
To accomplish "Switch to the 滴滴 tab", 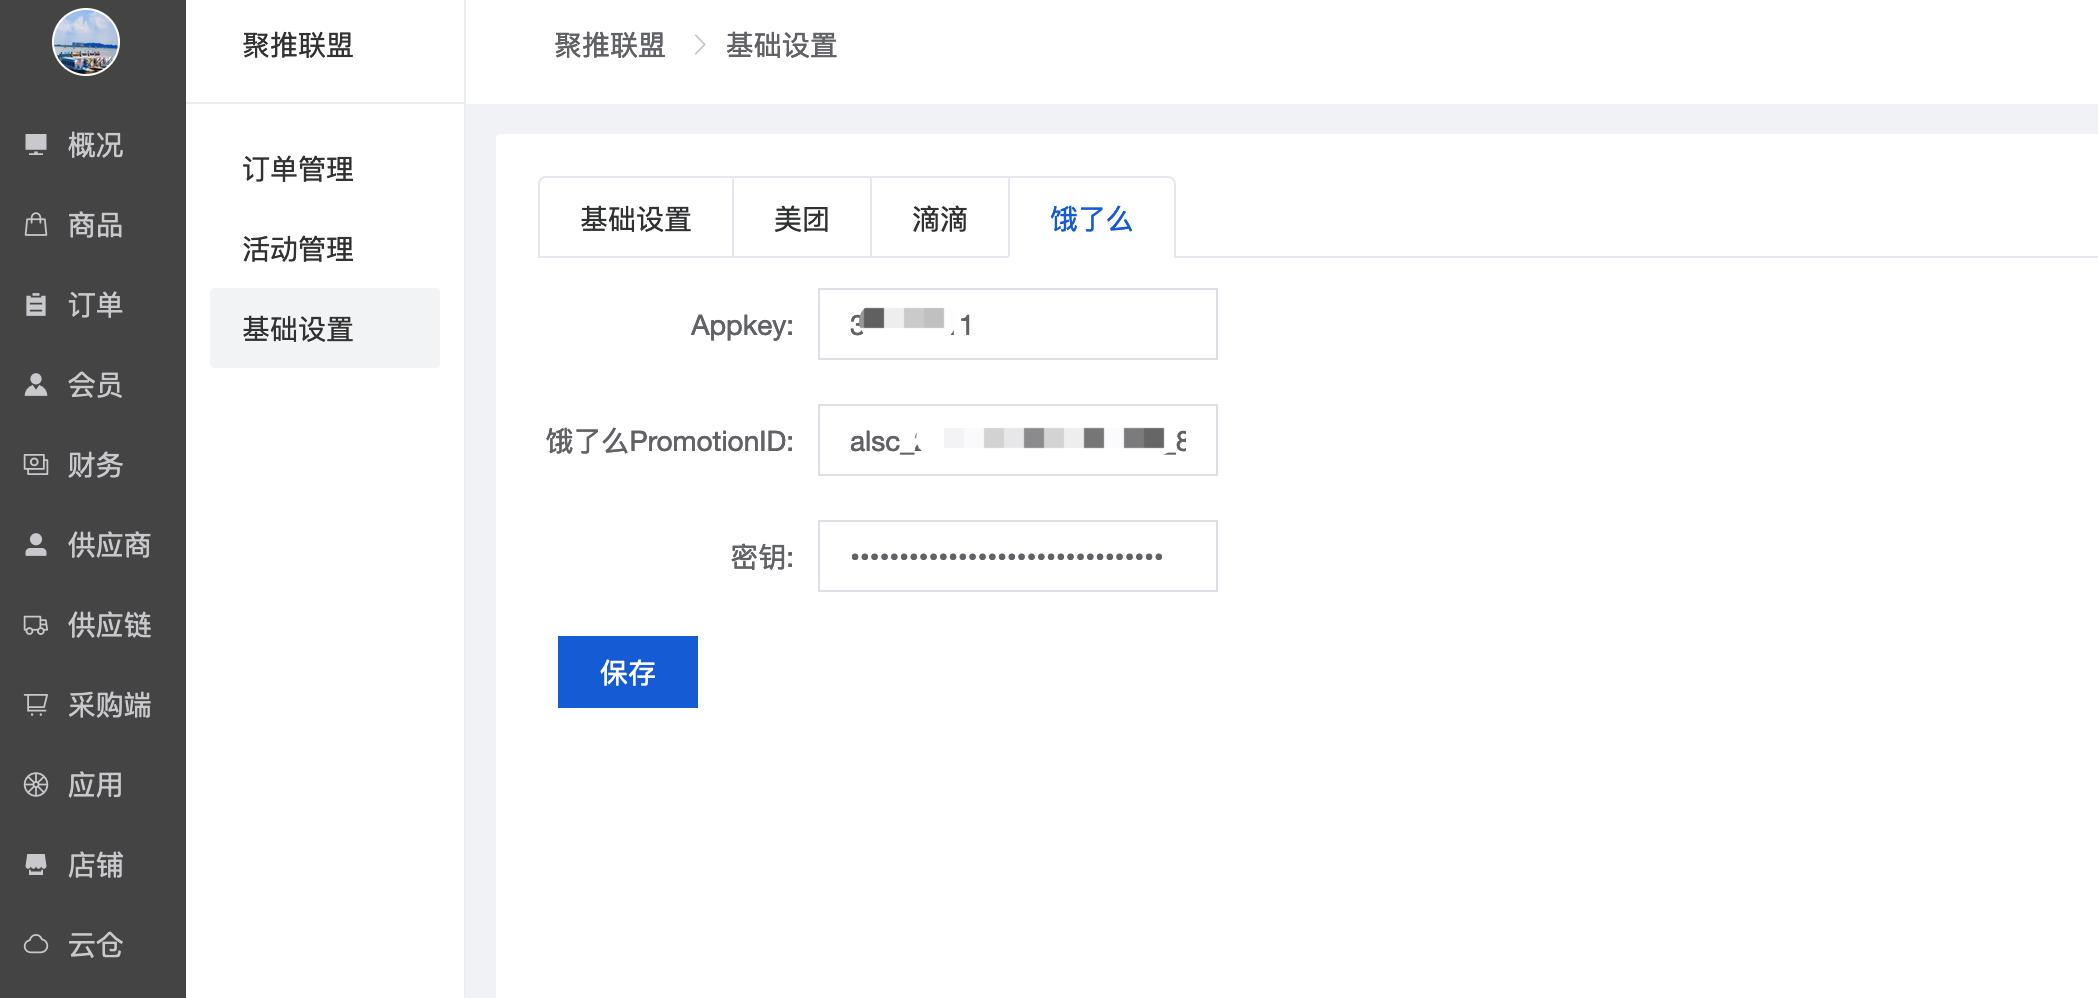I will [x=939, y=219].
